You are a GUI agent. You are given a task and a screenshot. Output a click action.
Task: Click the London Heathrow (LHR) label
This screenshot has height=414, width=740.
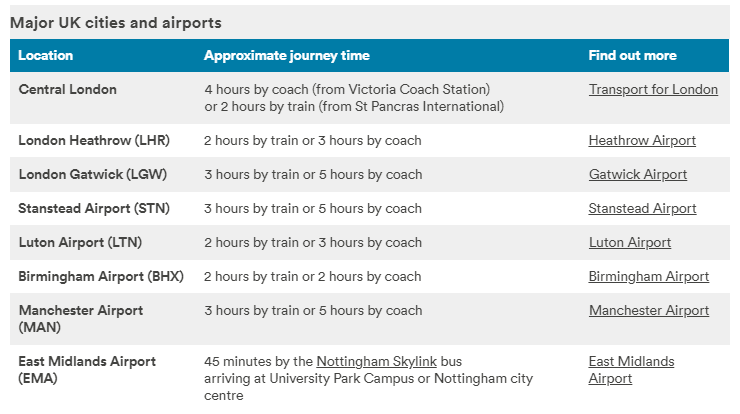(x=94, y=140)
